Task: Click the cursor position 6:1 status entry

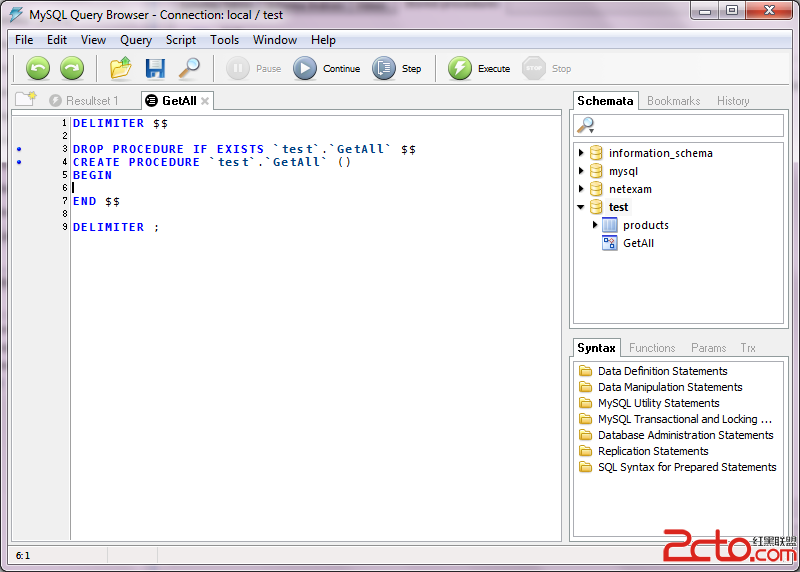Action: (23, 556)
